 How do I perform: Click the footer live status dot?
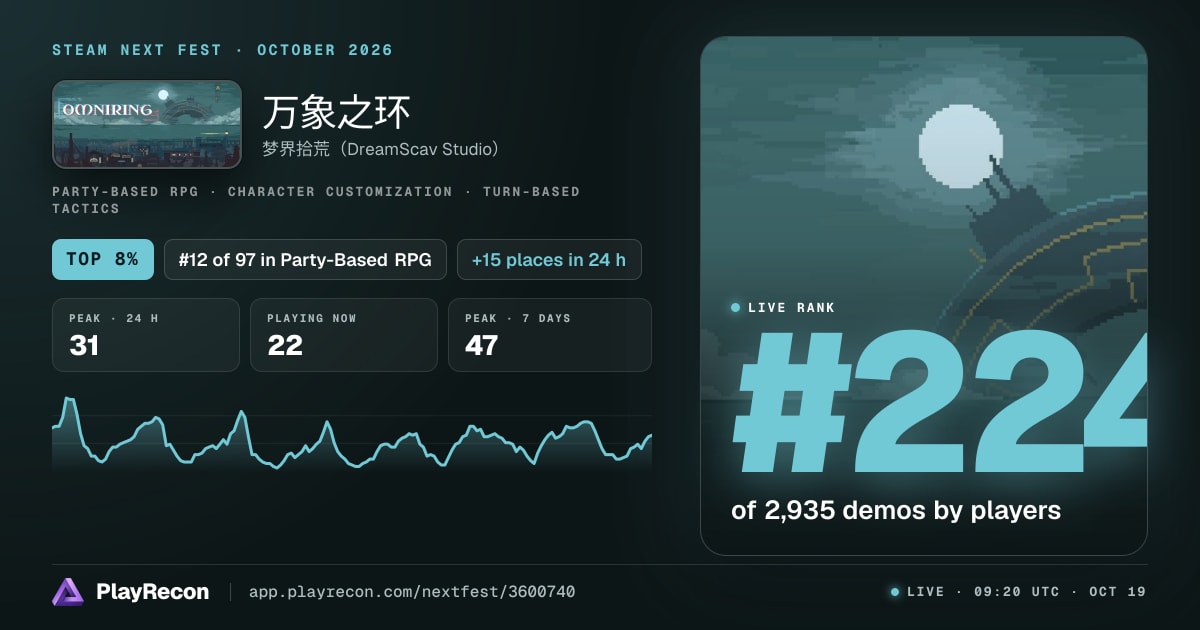pos(895,592)
